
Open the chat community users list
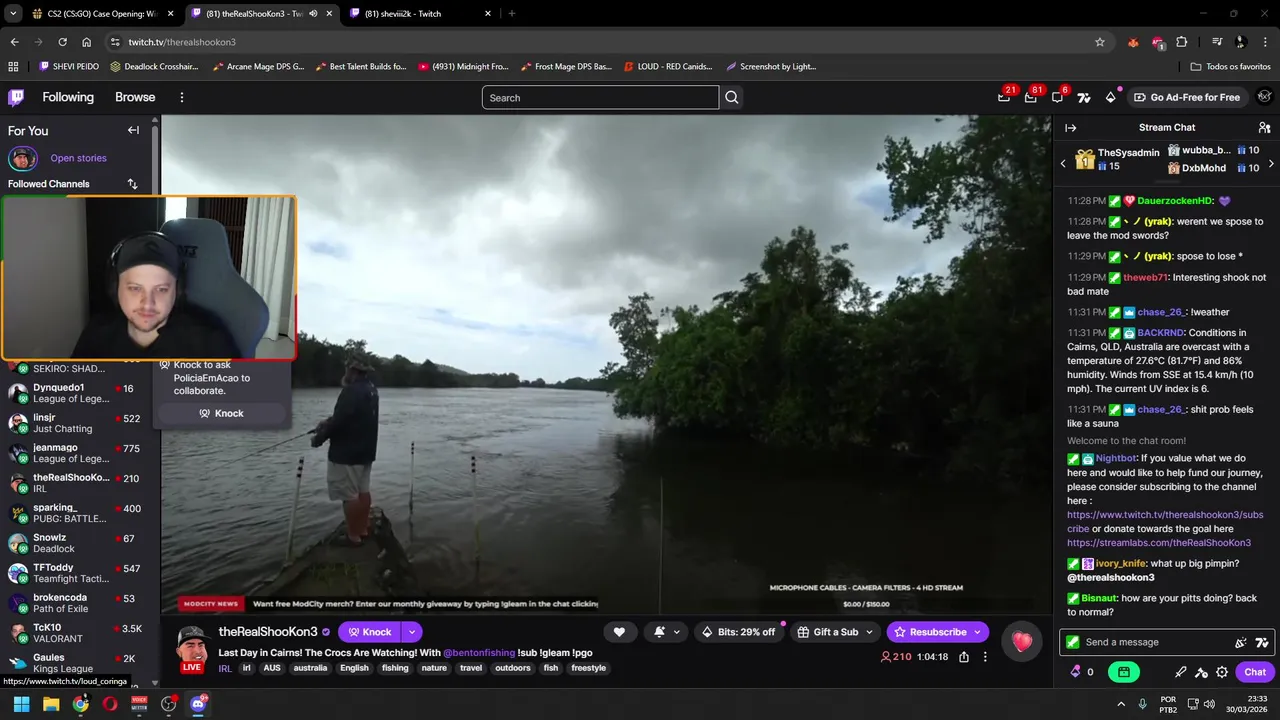(1264, 127)
